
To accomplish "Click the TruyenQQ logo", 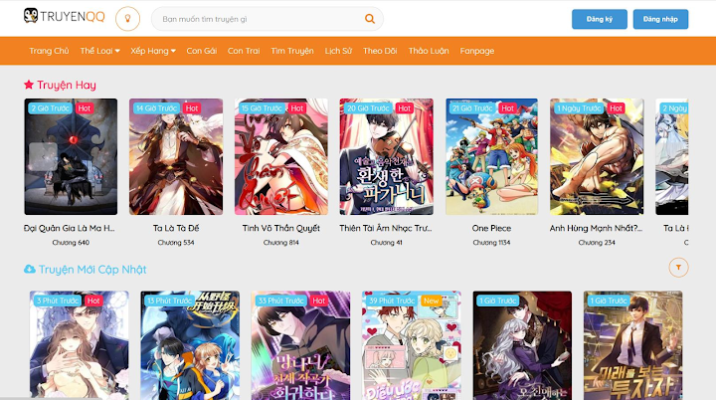I will [x=64, y=18].
